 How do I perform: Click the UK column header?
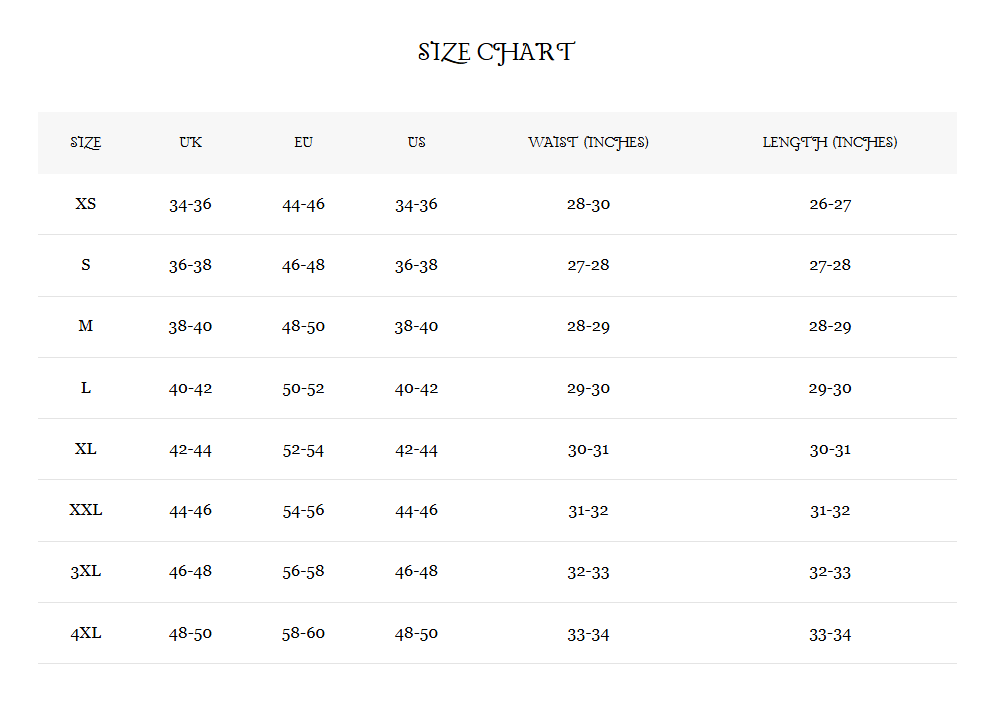coord(190,143)
